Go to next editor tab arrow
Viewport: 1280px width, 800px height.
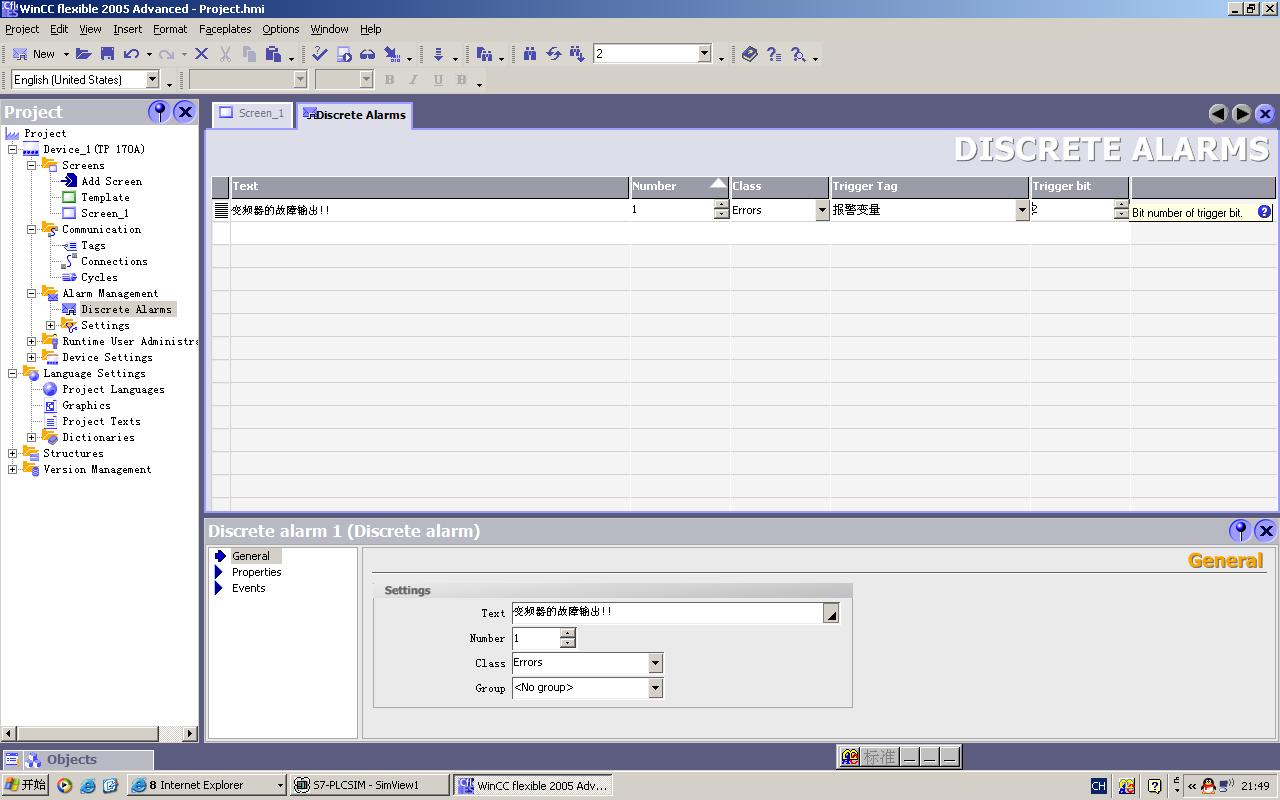pyautogui.click(x=1242, y=114)
